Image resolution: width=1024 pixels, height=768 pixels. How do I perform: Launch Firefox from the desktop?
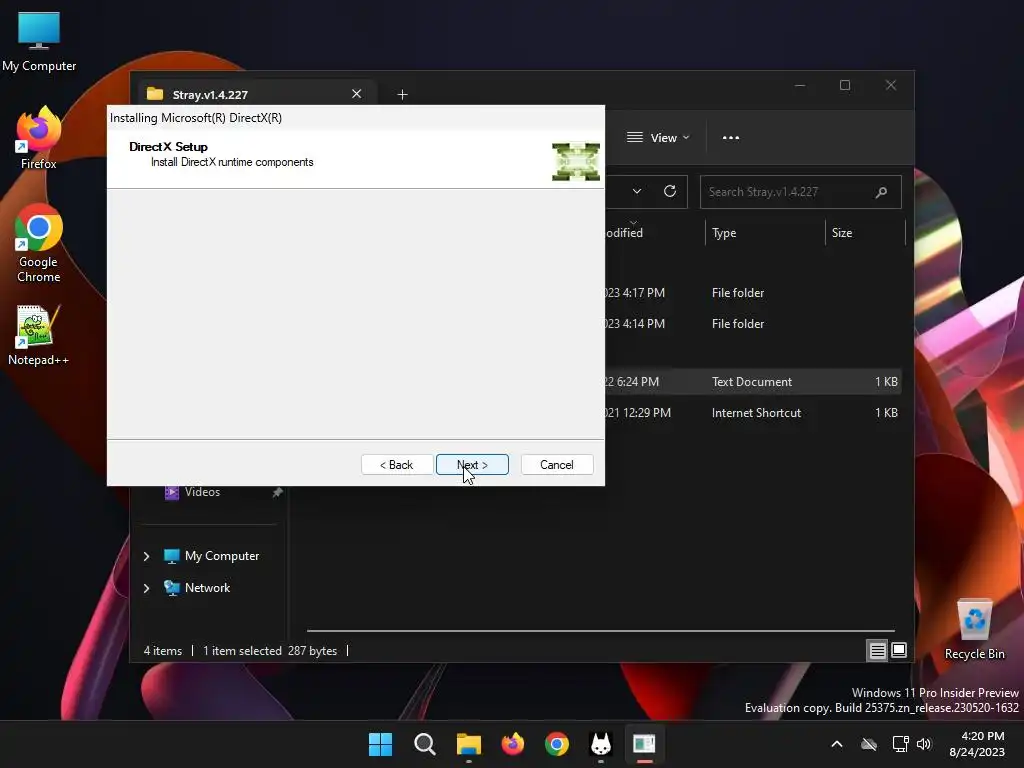(x=39, y=138)
